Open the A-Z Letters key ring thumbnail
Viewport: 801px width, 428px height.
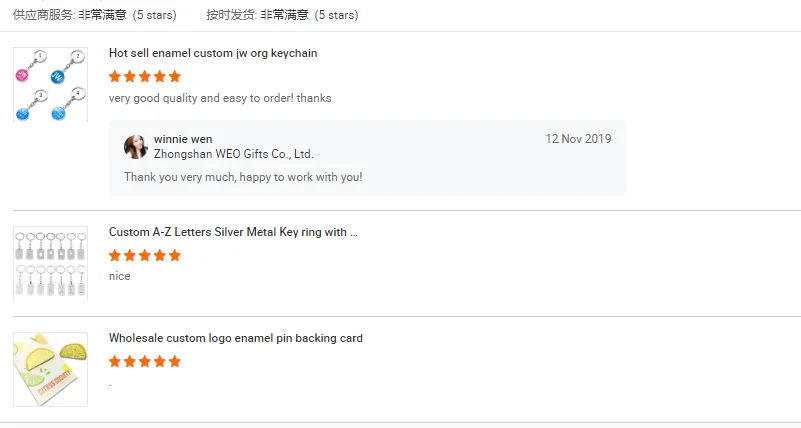50,263
